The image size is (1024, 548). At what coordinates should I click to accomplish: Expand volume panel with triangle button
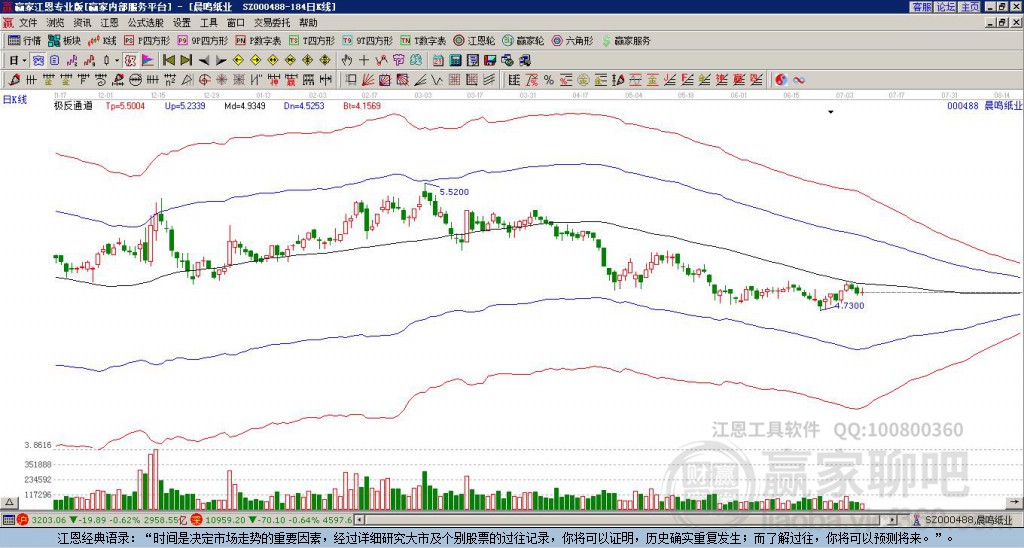(9, 502)
